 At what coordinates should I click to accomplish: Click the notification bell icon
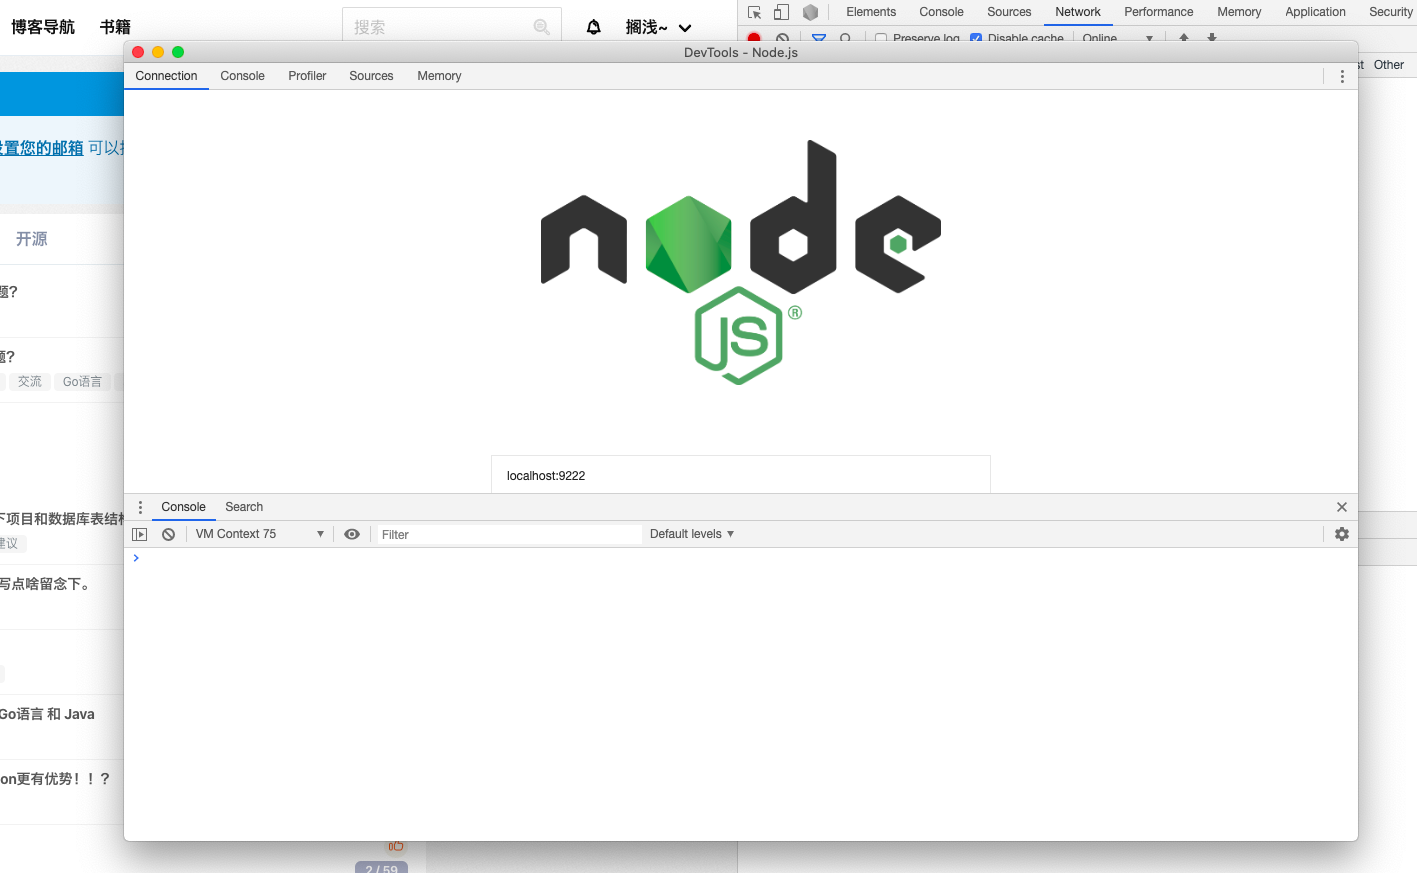pos(594,27)
